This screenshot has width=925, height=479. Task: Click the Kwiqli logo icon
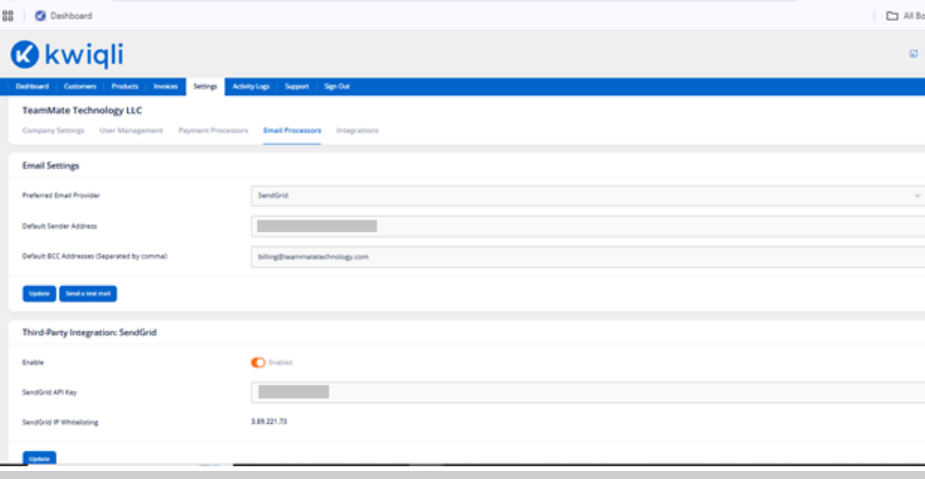click(x=25, y=55)
